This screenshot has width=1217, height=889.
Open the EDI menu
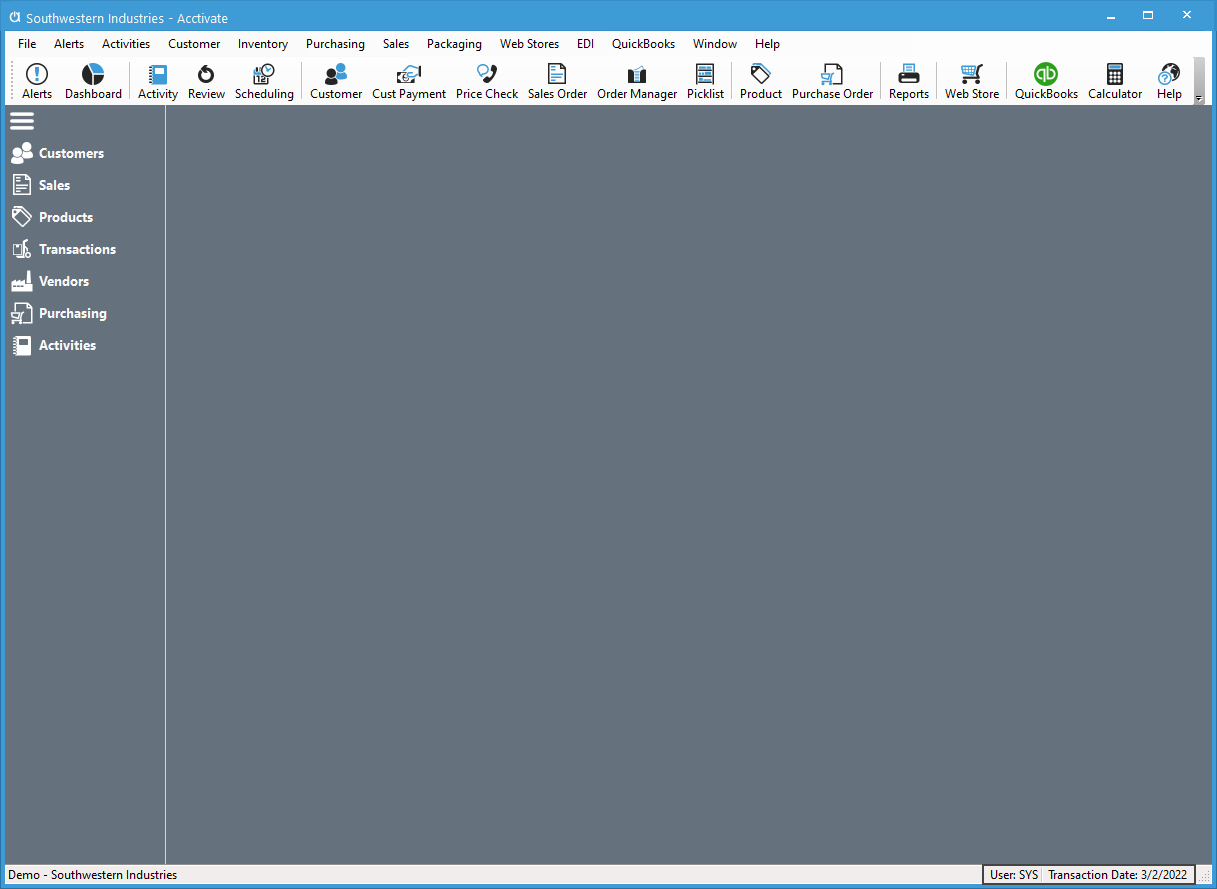[585, 44]
